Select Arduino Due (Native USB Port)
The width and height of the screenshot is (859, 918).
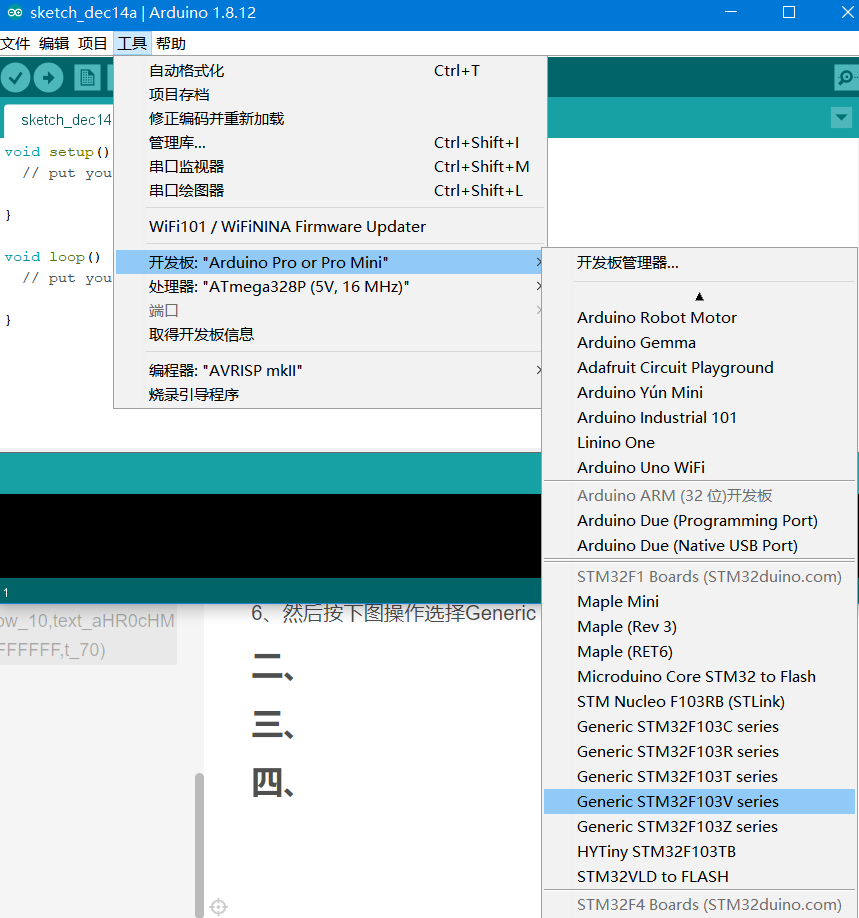700,546
